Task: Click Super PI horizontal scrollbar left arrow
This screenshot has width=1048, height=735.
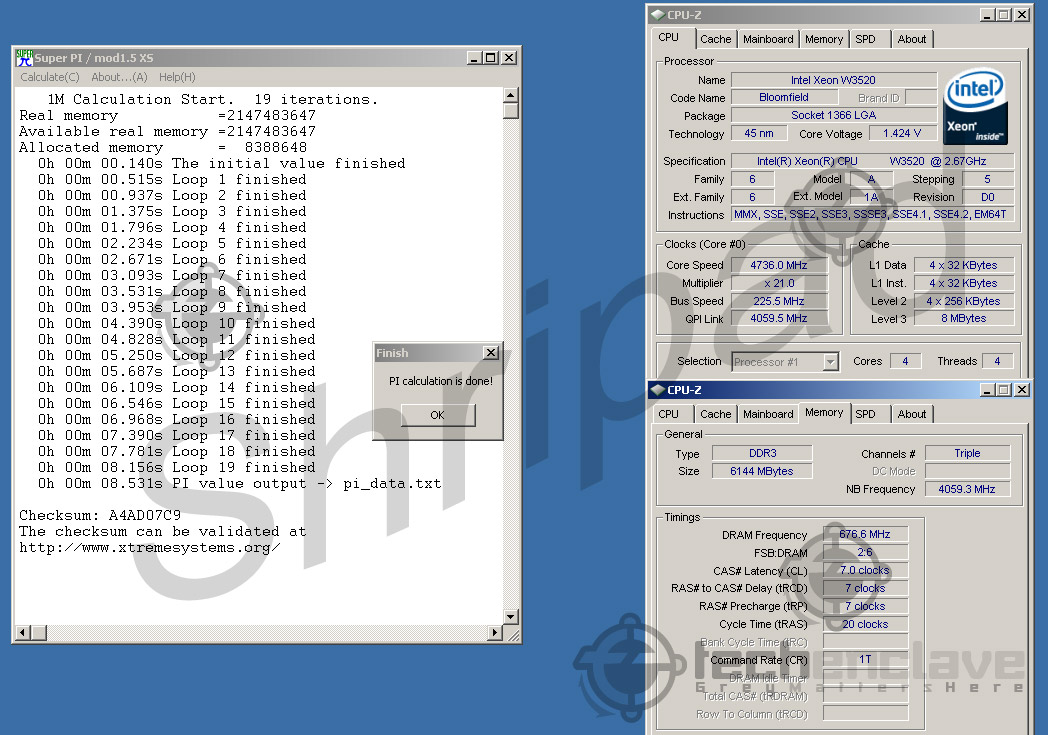Action: coord(23,632)
